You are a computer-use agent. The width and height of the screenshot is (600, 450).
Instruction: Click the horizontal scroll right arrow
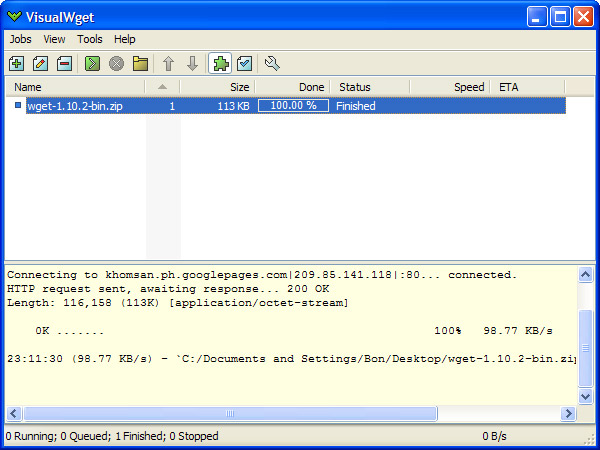pyautogui.click(x=568, y=413)
